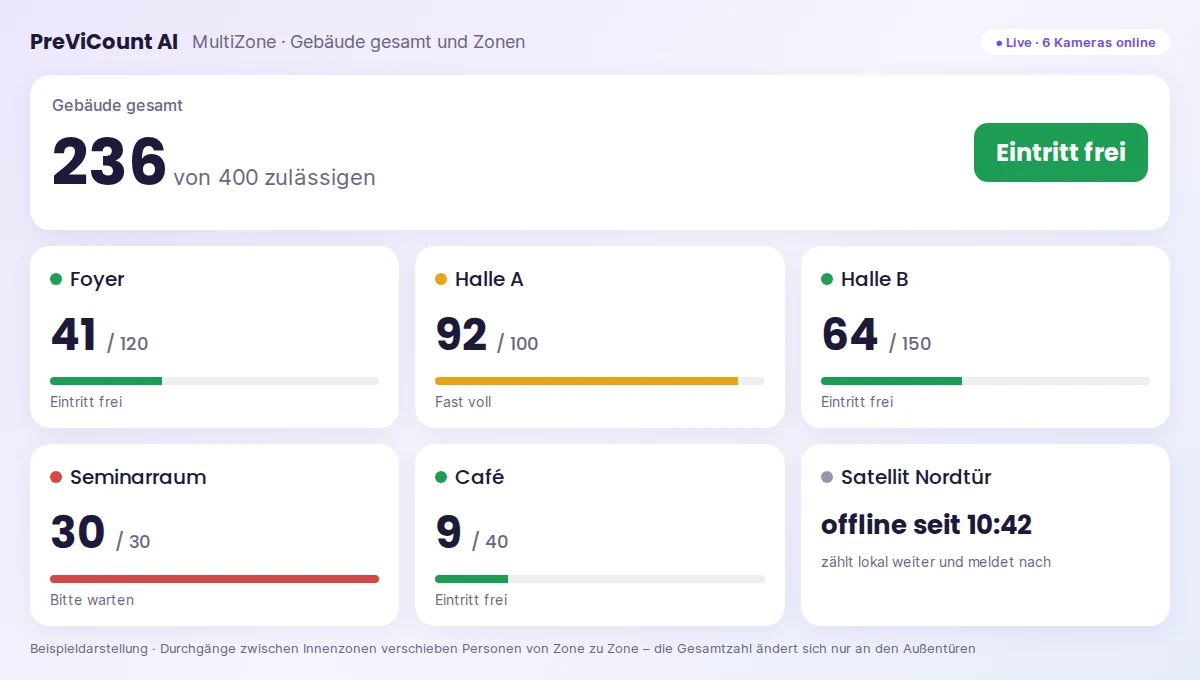The width and height of the screenshot is (1200, 680).
Task: Click the Gebäude gesamt label
Action: pos(118,105)
